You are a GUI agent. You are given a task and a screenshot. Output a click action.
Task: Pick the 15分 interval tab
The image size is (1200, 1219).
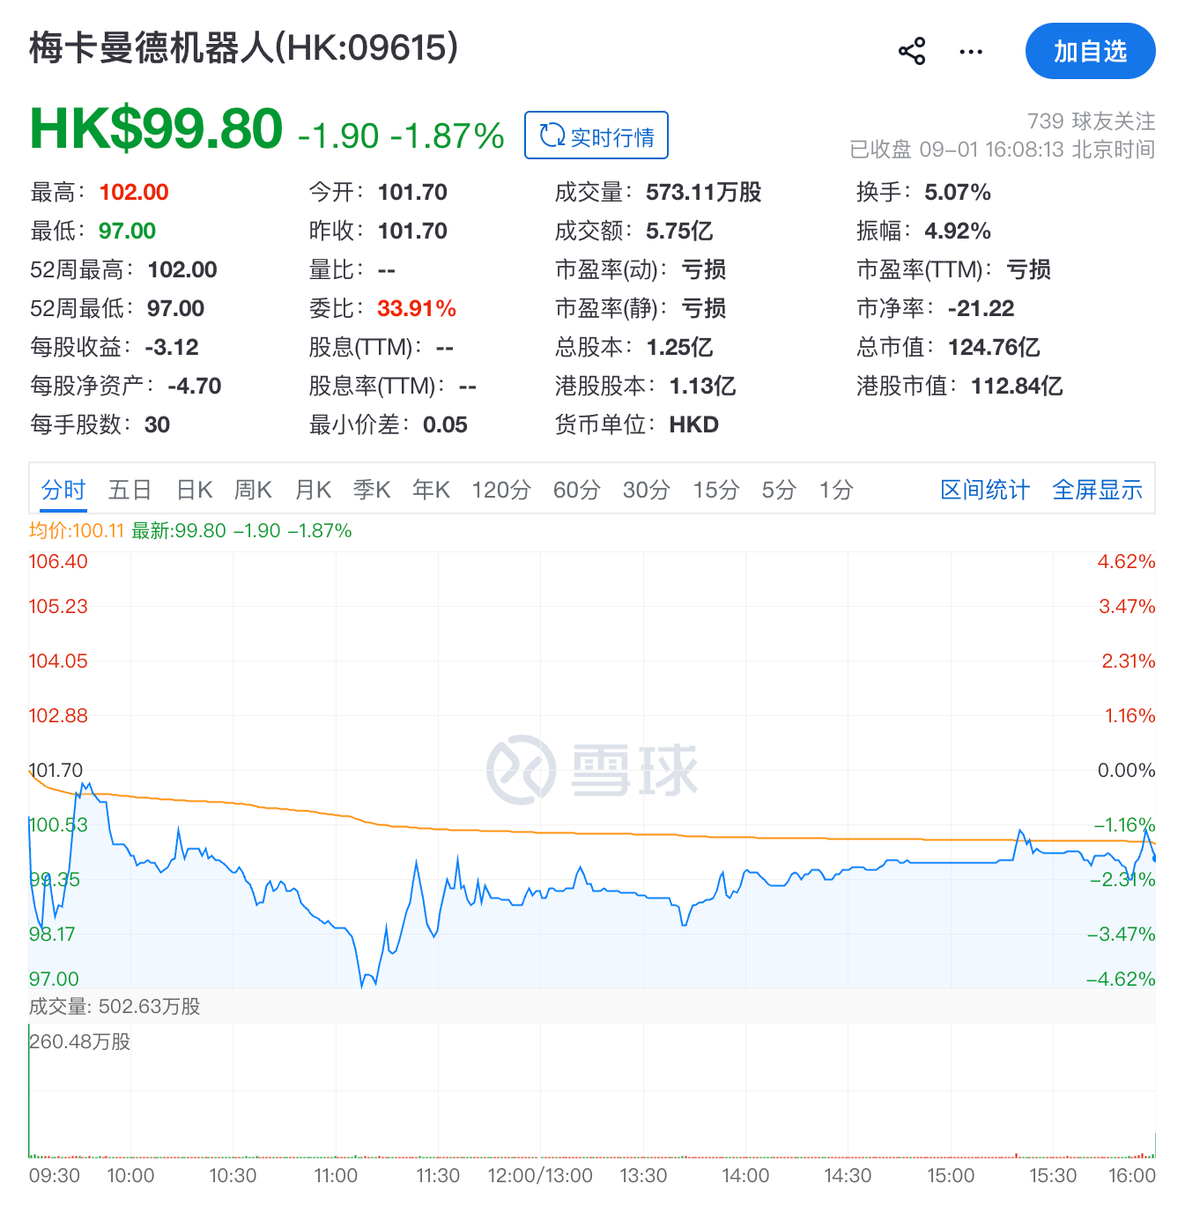(716, 490)
